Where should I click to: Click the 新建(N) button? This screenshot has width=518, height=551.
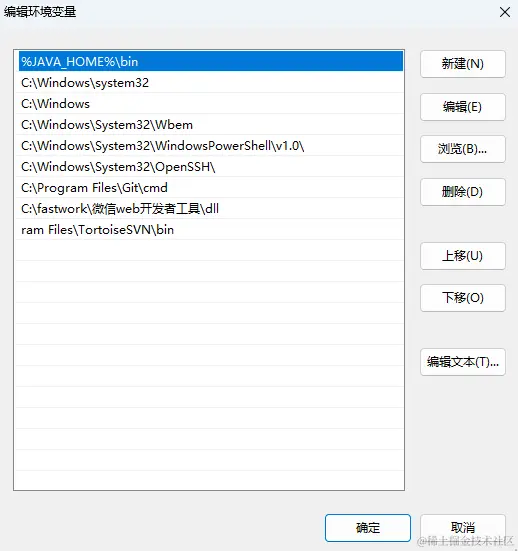point(463,64)
